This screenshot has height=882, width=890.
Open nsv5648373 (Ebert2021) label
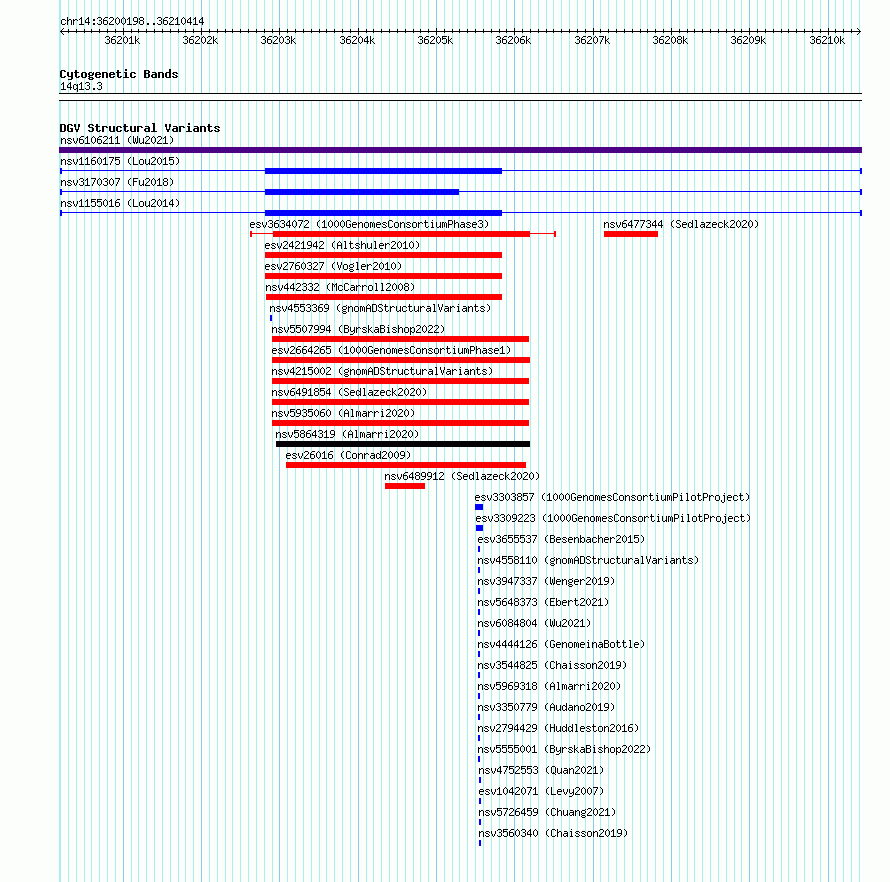543,602
